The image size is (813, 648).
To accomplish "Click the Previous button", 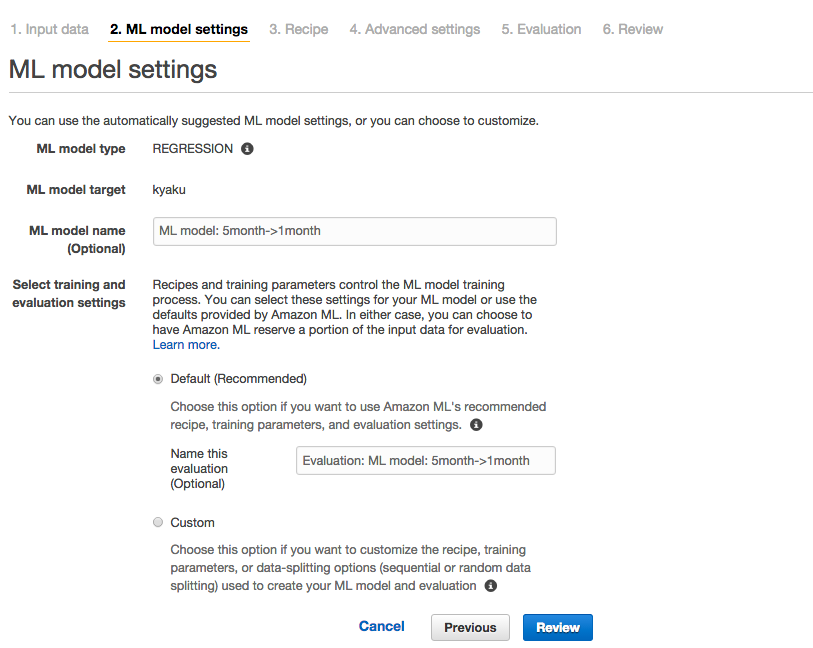I will pyautogui.click(x=470, y=627).
